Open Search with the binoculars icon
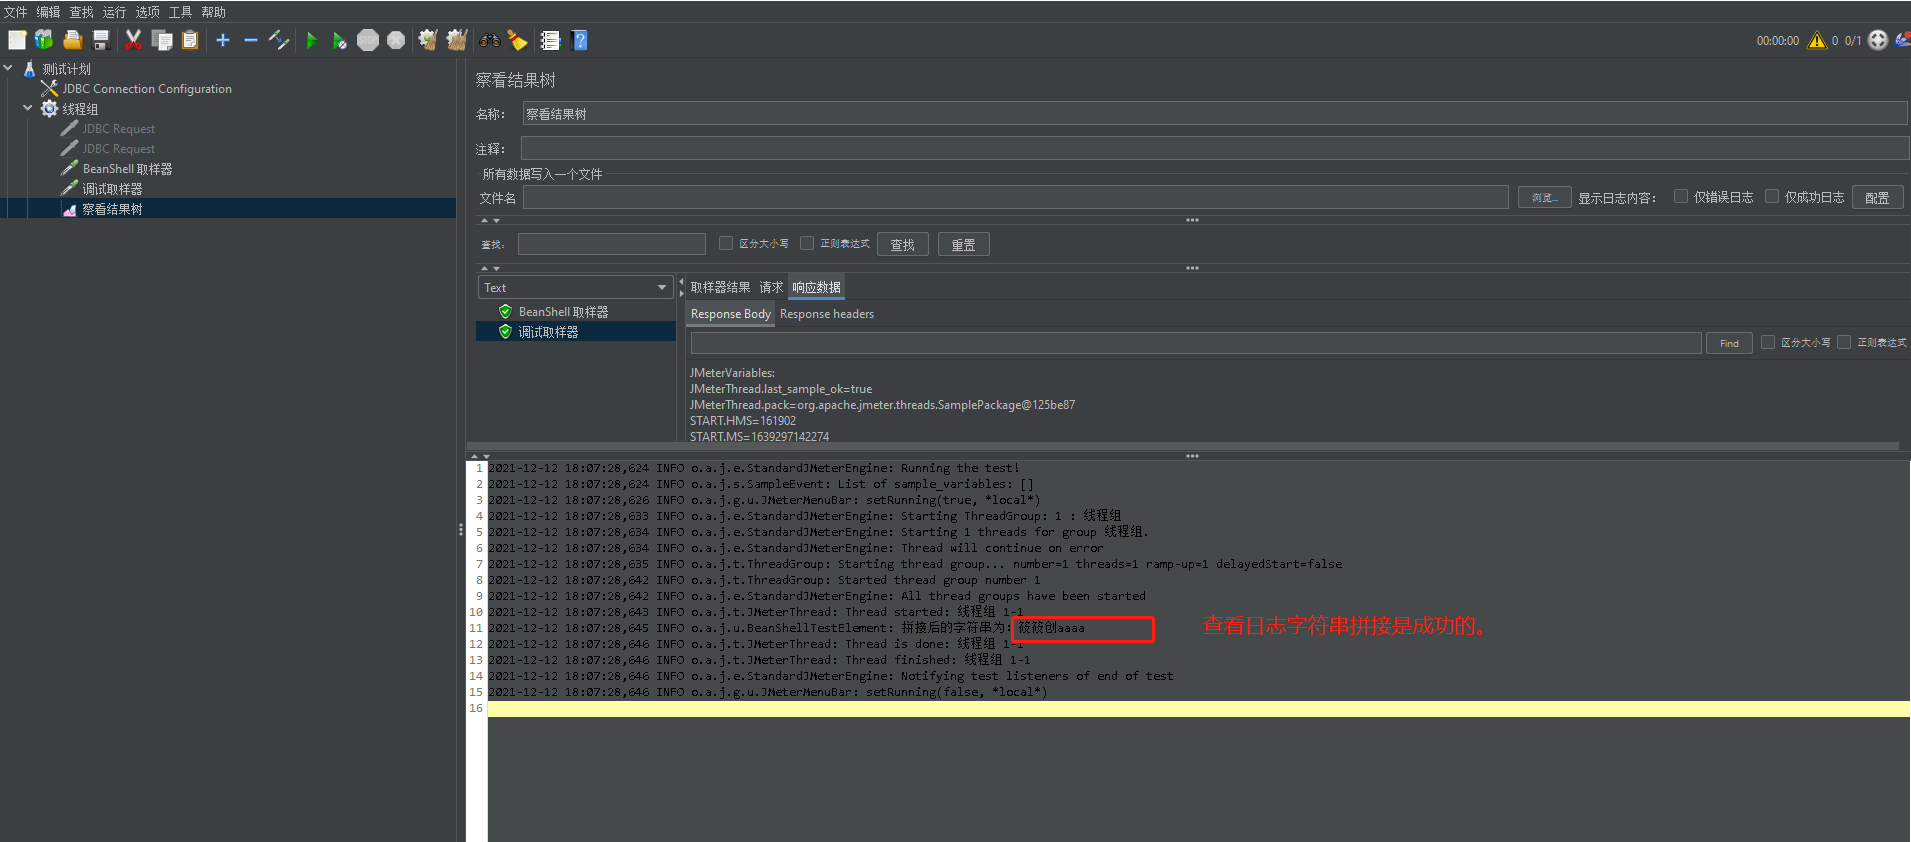Viewport: 1911px width, 842px height. [x=490, y=40]
